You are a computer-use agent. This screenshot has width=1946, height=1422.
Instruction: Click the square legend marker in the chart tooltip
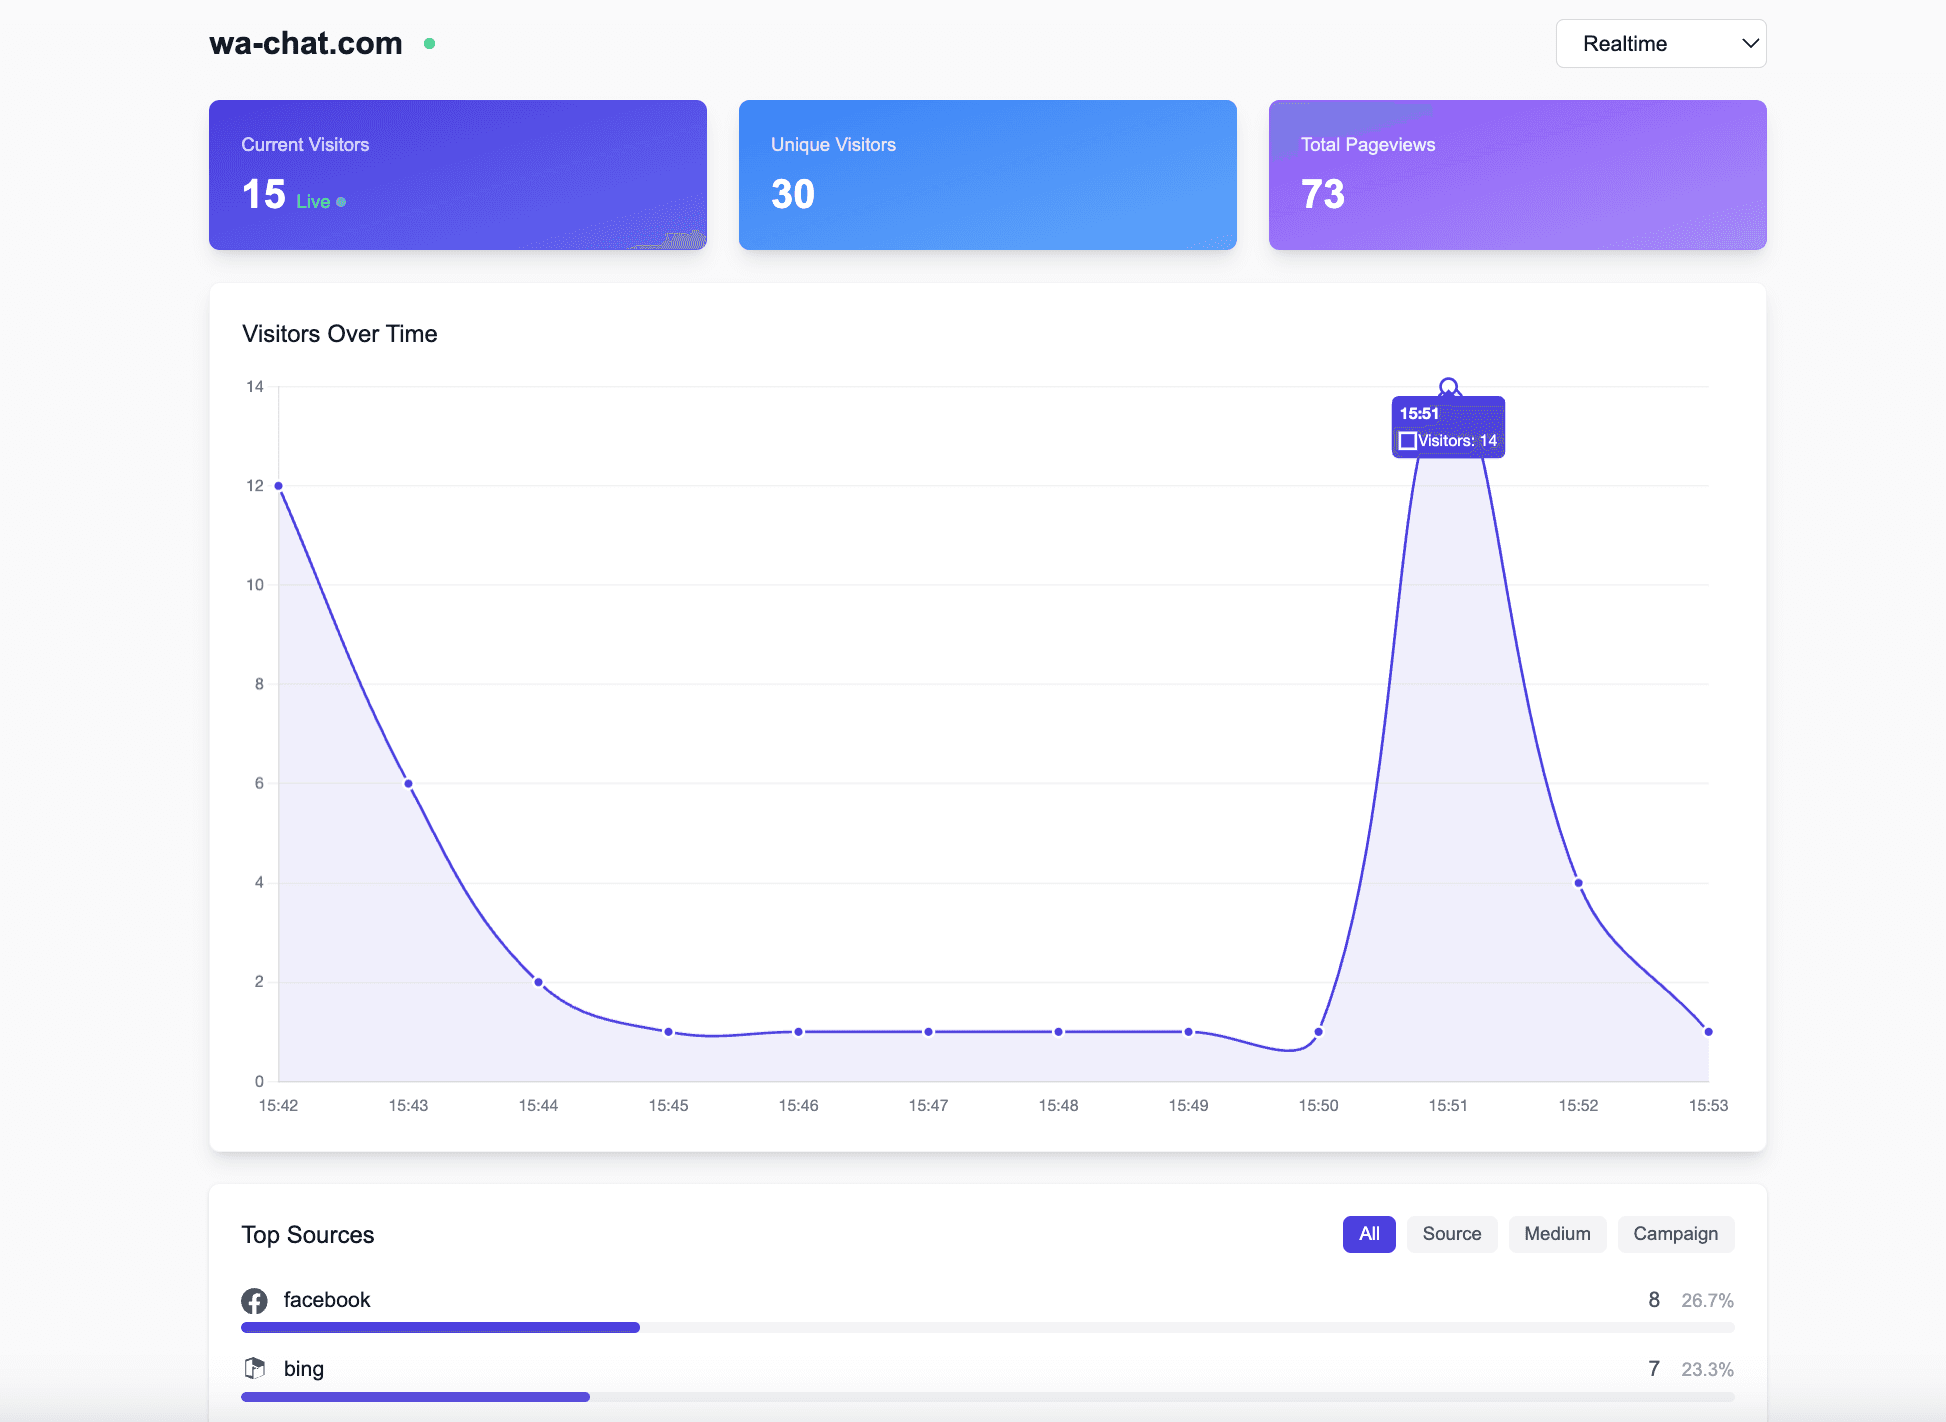[x=1408, y=440]
